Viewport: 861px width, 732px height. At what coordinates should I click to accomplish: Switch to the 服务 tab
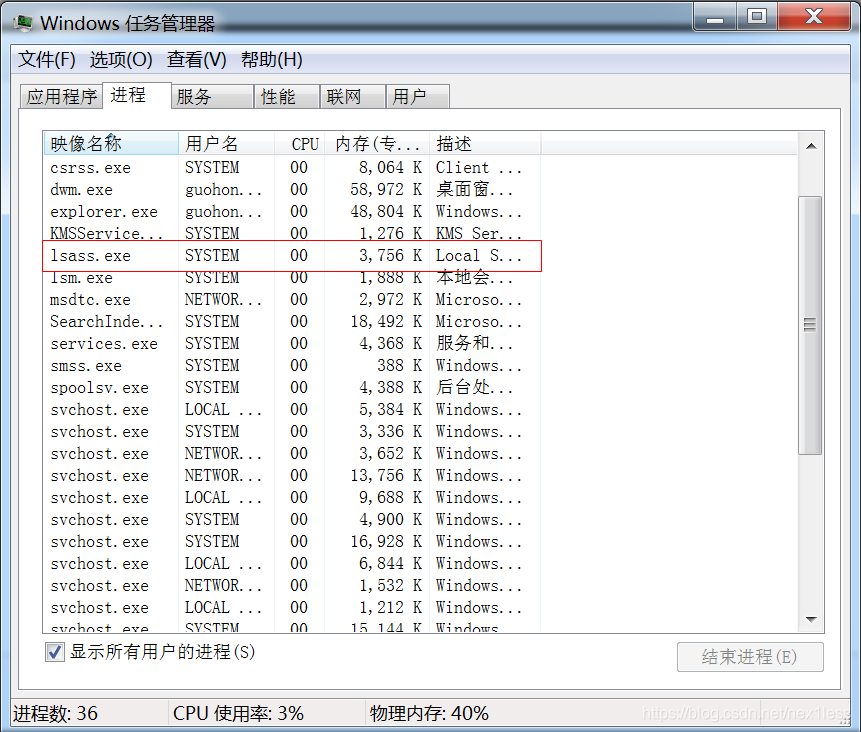point(212,97)
